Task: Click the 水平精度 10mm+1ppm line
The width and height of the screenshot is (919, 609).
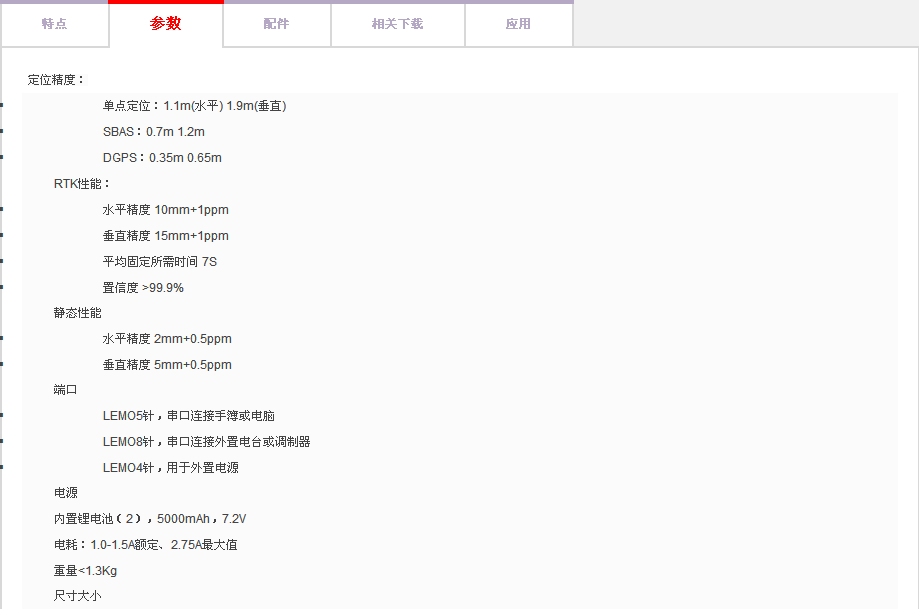Action: point(165,210)
